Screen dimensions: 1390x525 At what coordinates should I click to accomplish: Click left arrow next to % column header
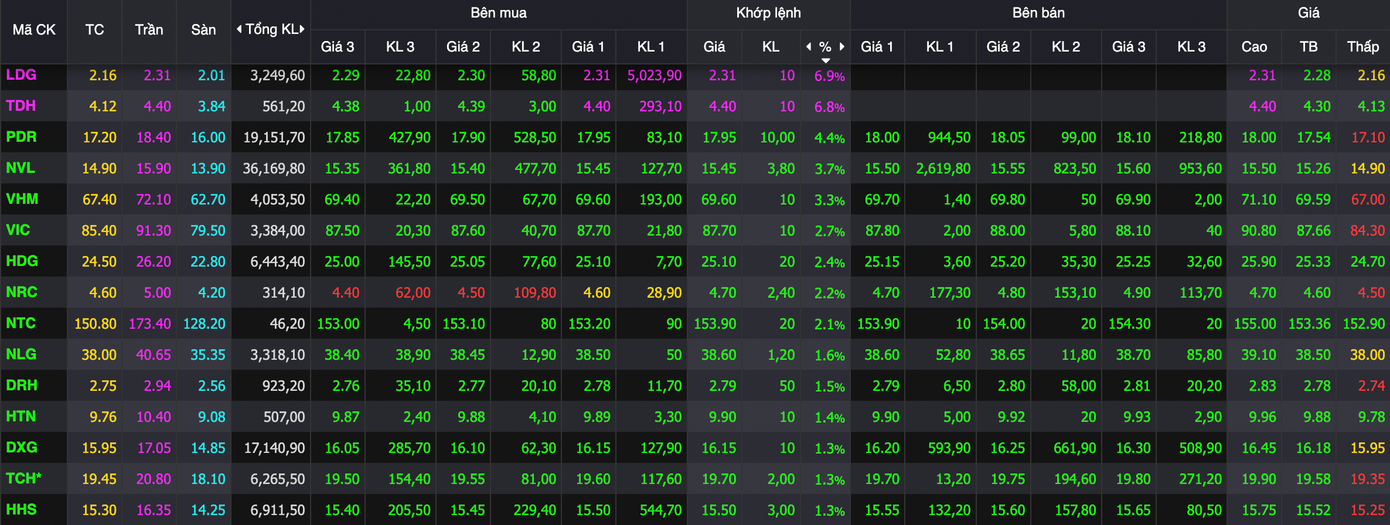pos(809,47)
